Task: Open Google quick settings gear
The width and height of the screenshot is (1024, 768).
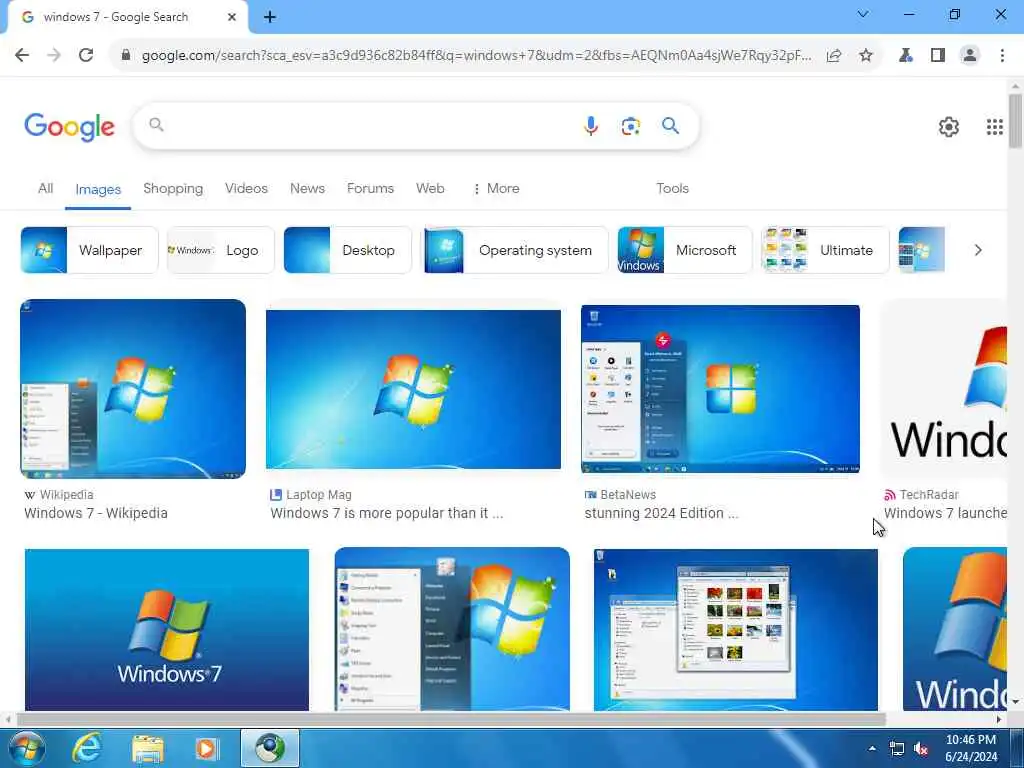Action: pos(949,127)
